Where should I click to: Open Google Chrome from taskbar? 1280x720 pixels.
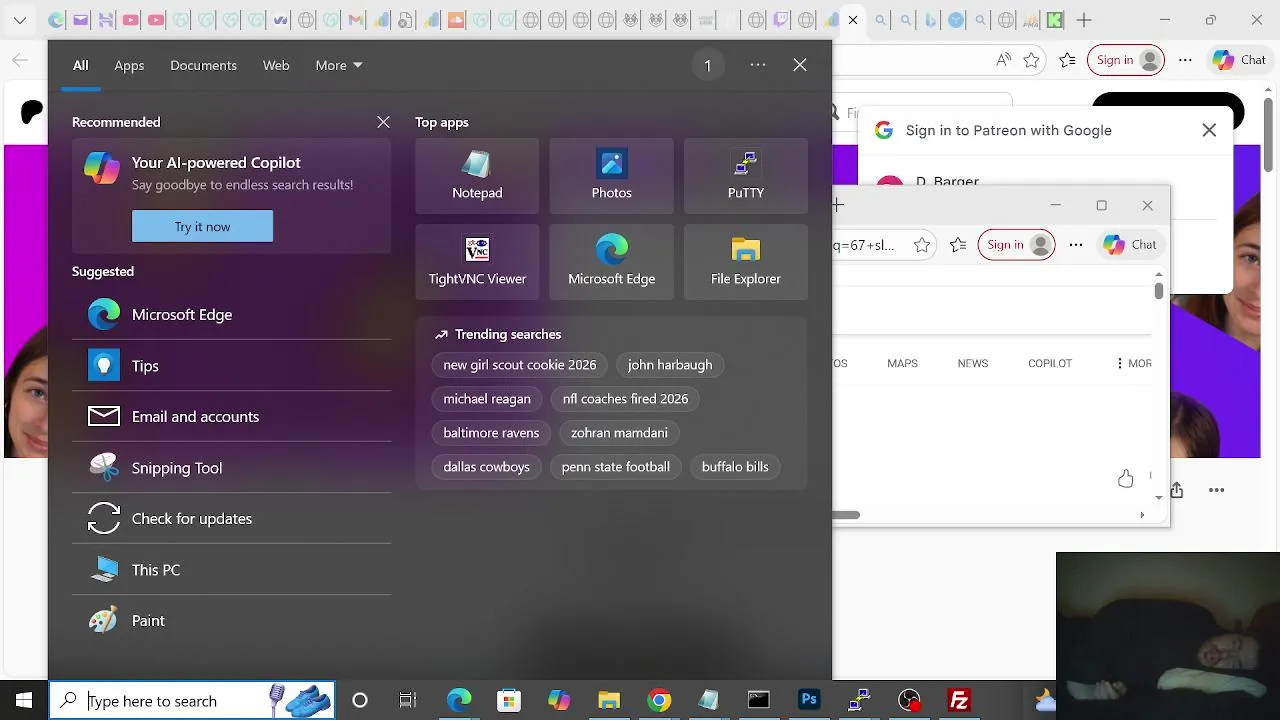click(659, 700)
